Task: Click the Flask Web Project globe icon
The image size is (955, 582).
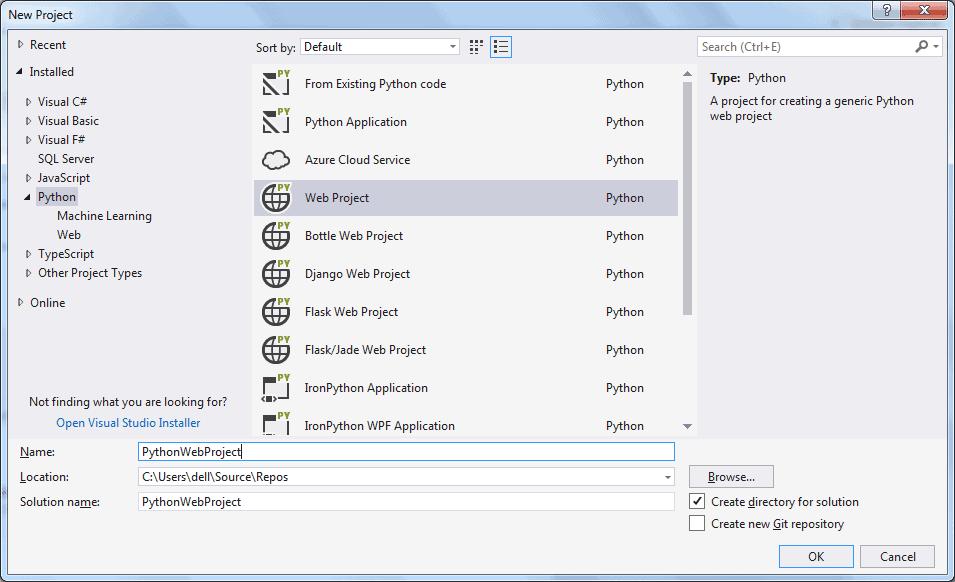Action: click(276, 311)
